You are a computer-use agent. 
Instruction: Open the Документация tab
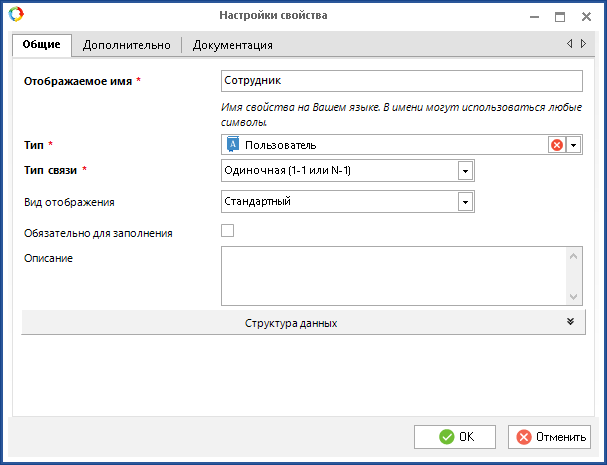(x=232, y=45)
